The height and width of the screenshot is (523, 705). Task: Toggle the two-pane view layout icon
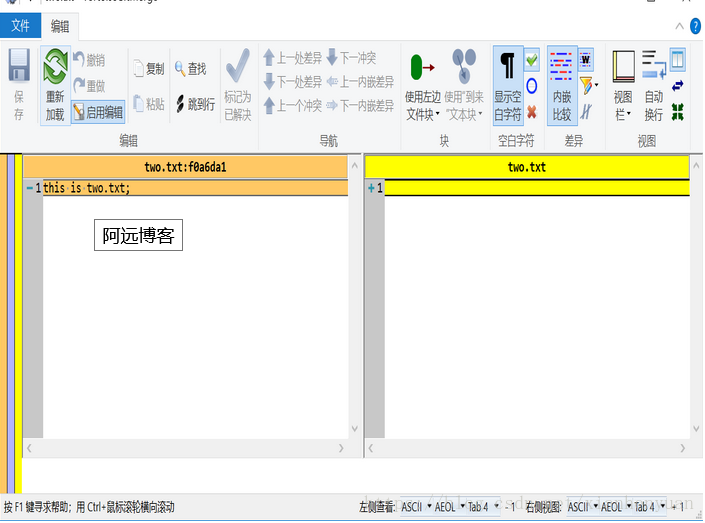tap(678, 60)
